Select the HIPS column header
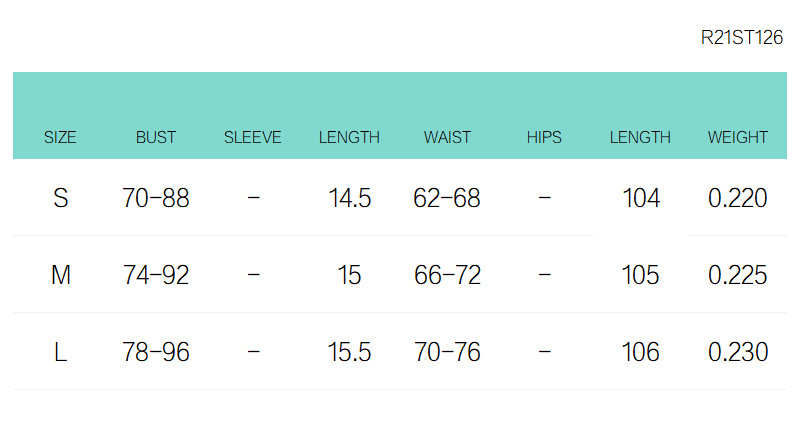This screenshot has height=425, width=800. 544,138
